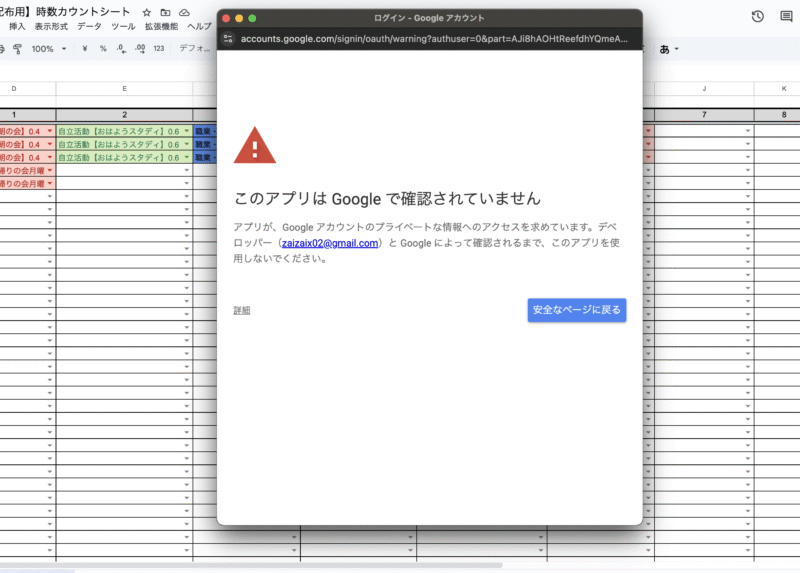Viewport: 800px width, 573px height.
Task: Open the comments icon at top right
Action: [x=786, y=16]
